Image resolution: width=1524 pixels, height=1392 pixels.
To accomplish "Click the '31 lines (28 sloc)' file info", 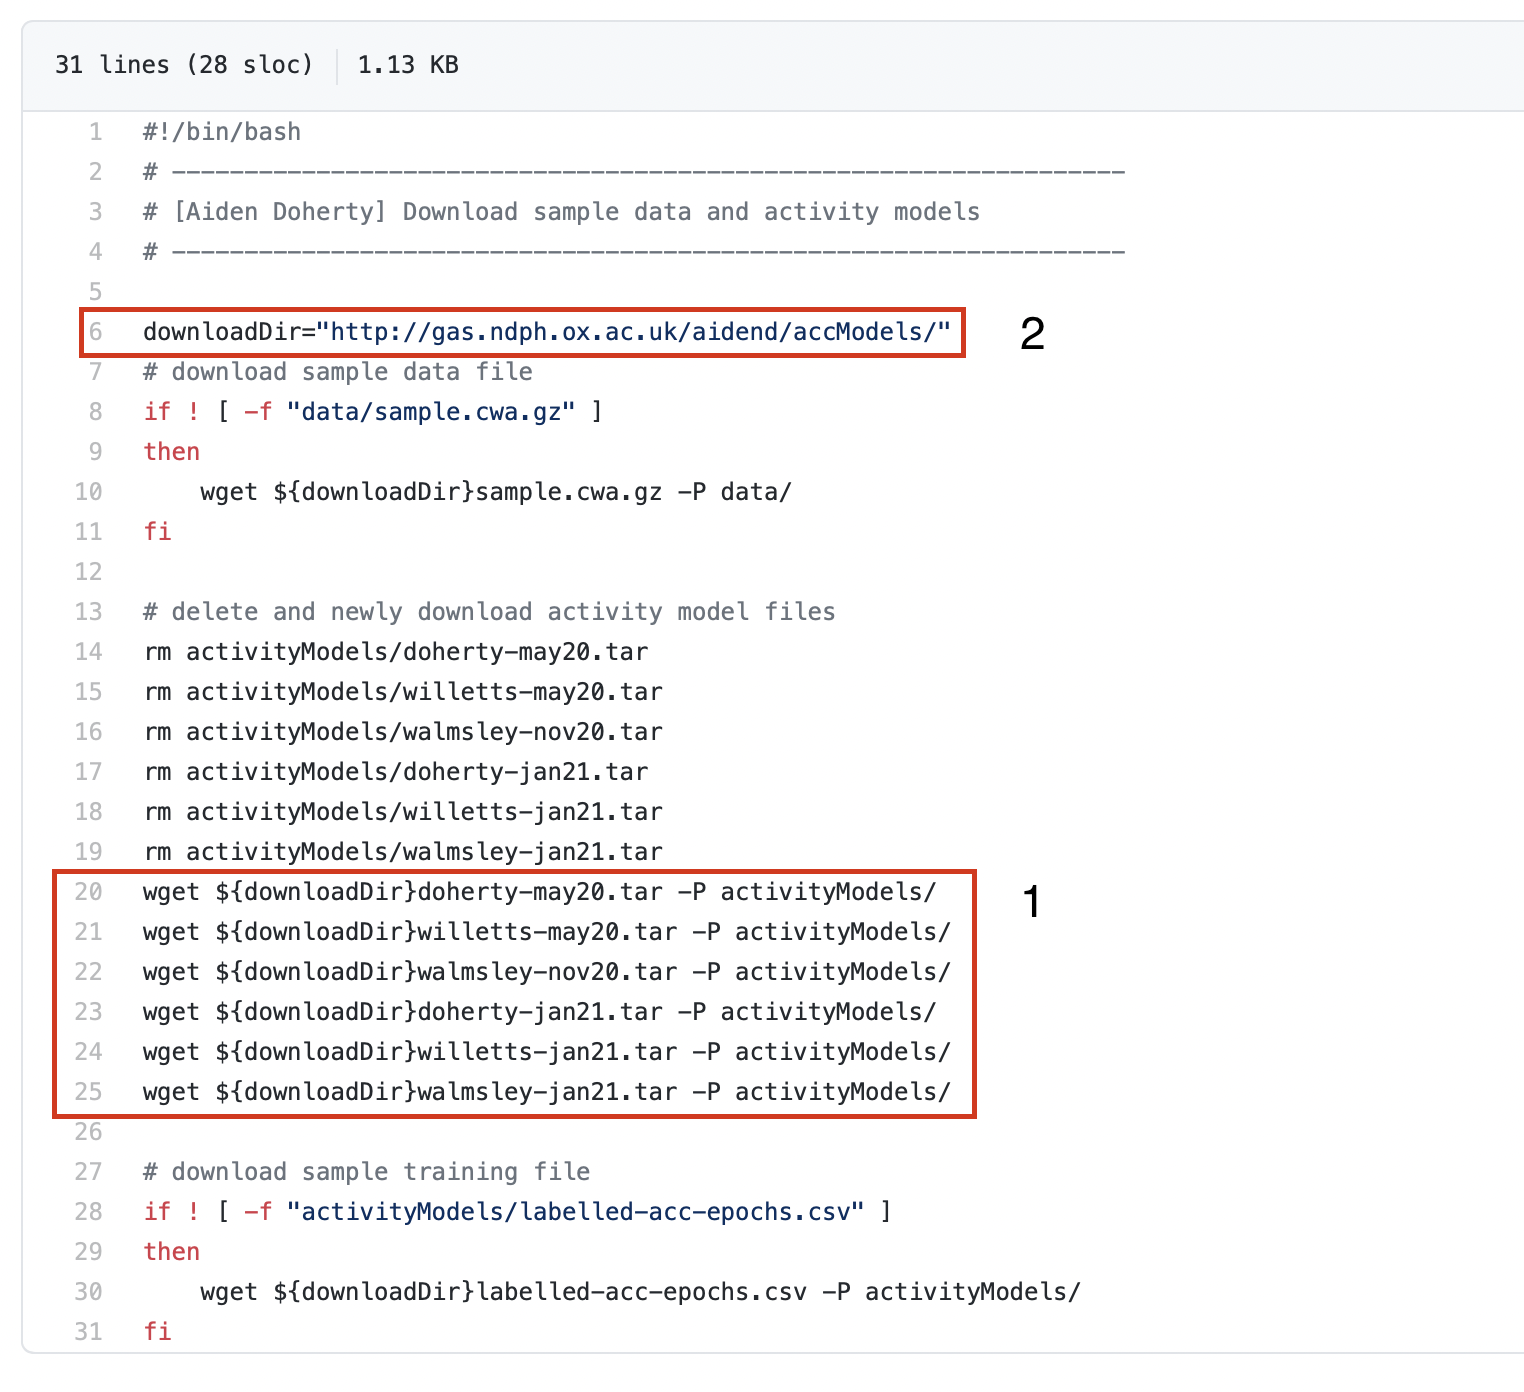I will coord(184,65).
